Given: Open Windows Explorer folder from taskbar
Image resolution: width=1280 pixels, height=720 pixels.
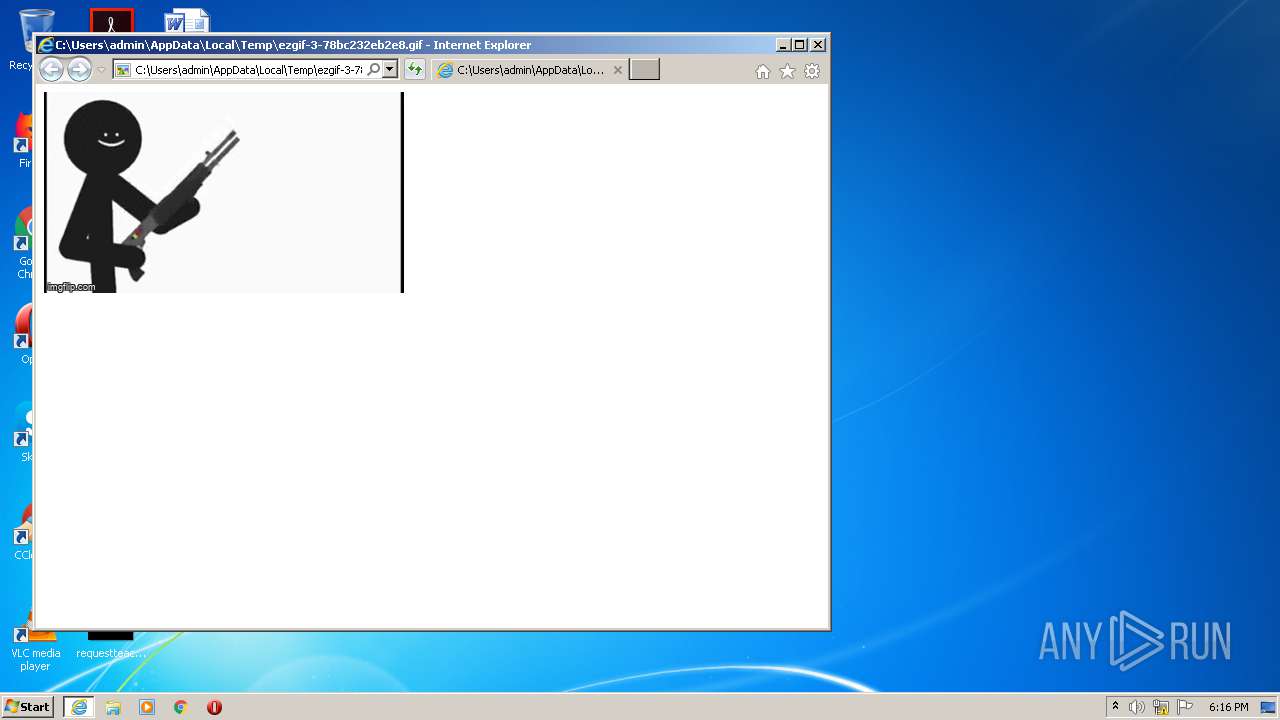Looking at the screenshot, I should (x=113, y=707).
